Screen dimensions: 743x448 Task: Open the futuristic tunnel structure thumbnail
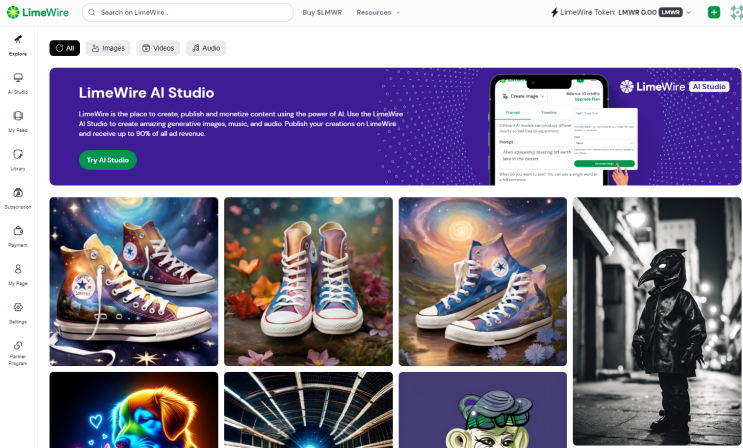[x=308, y=410]
